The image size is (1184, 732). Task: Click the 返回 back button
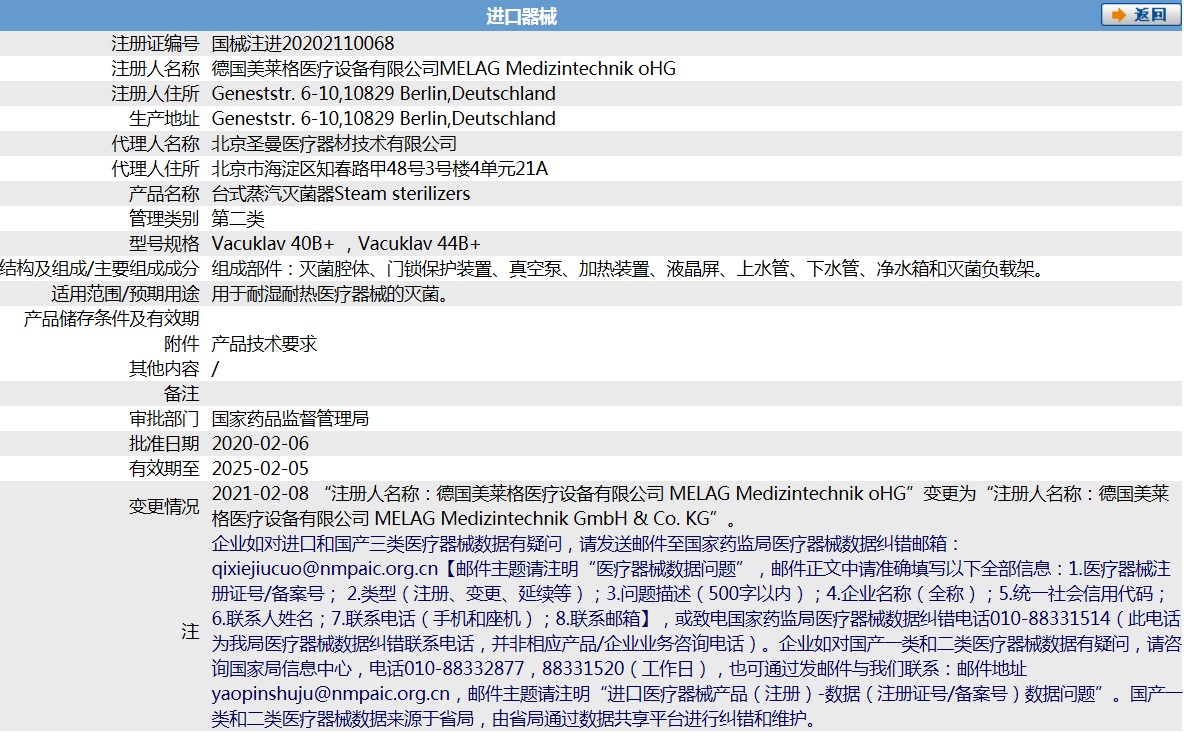tap(1141, 15)
